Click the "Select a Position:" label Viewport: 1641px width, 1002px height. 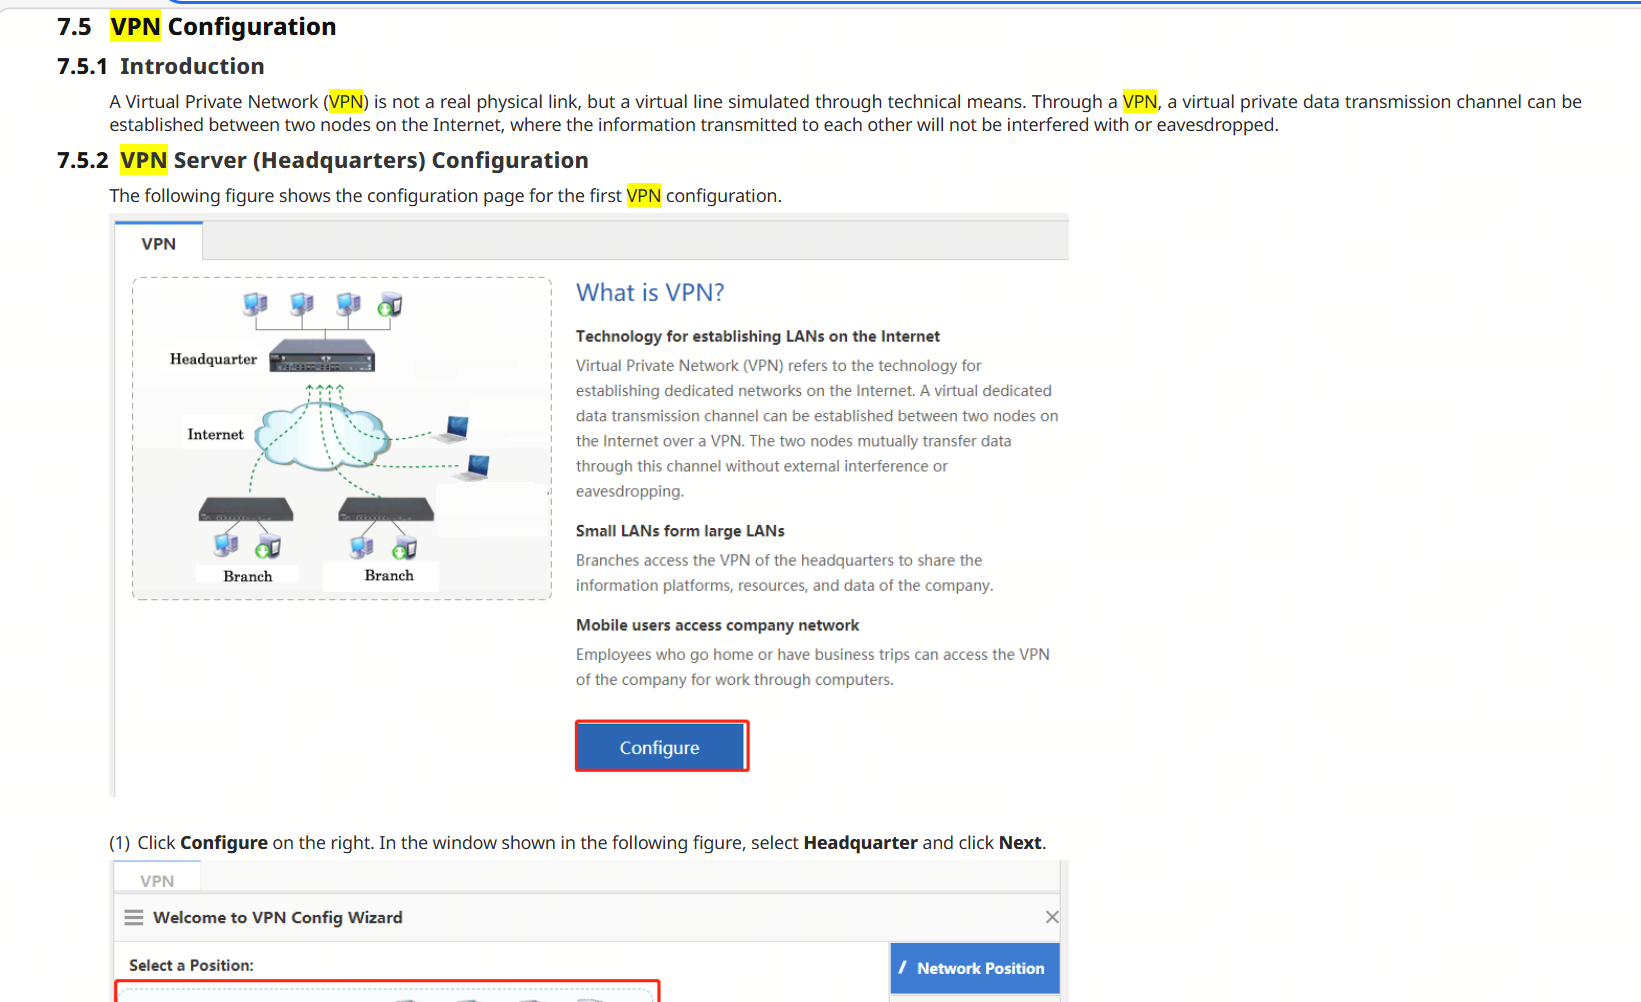191,965
